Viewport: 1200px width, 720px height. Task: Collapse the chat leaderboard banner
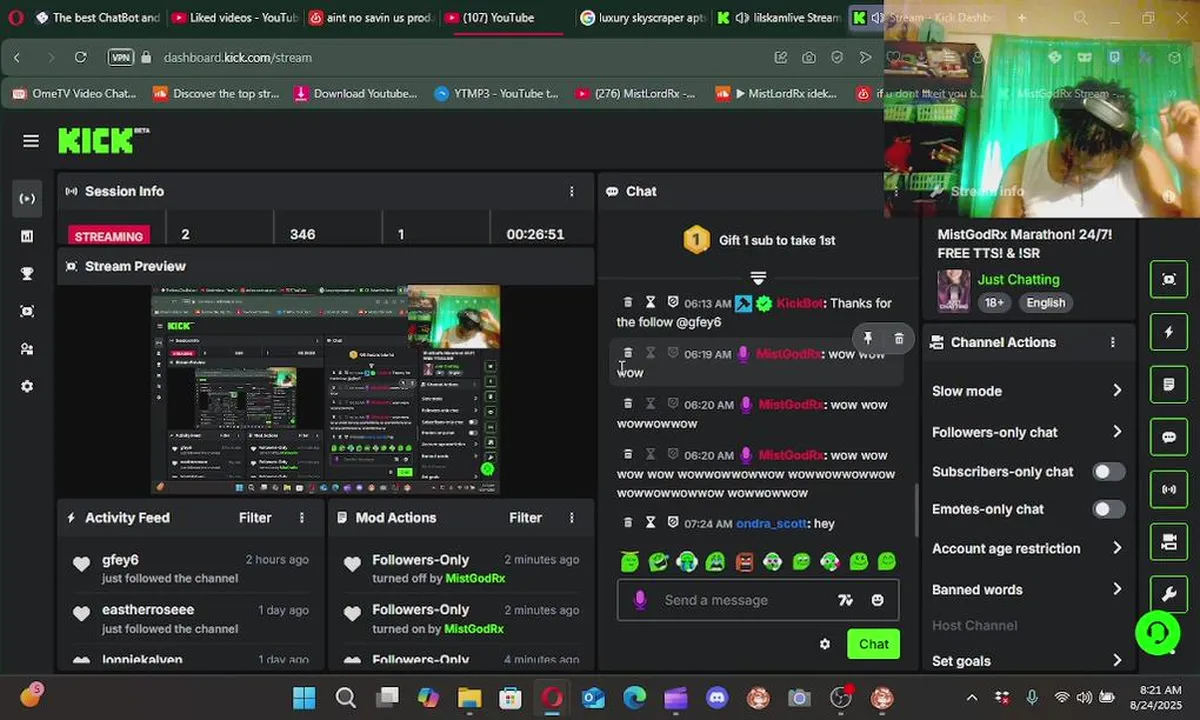[x=758, y=277]
